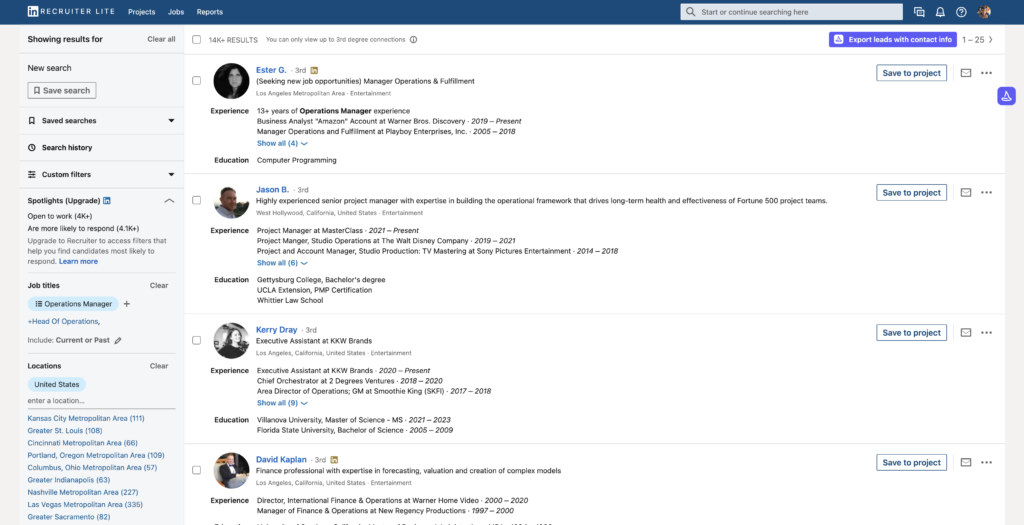Send message to Jason B. envelope icon

click(966, 193)
